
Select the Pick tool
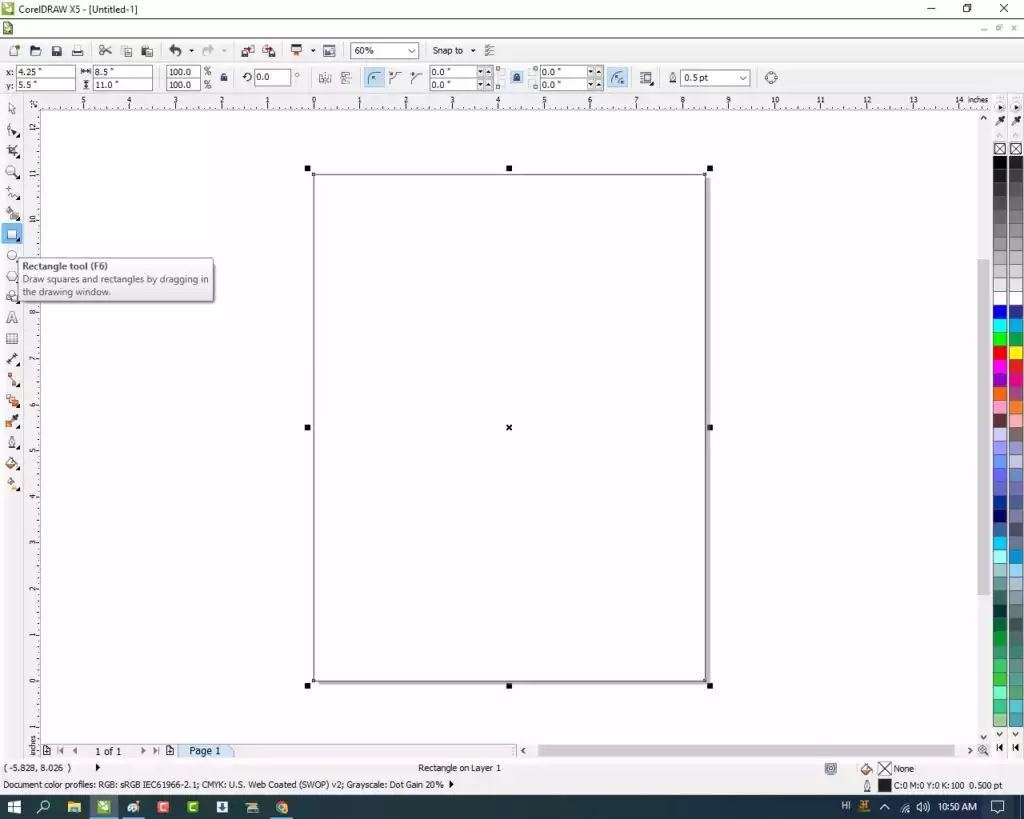12,108
